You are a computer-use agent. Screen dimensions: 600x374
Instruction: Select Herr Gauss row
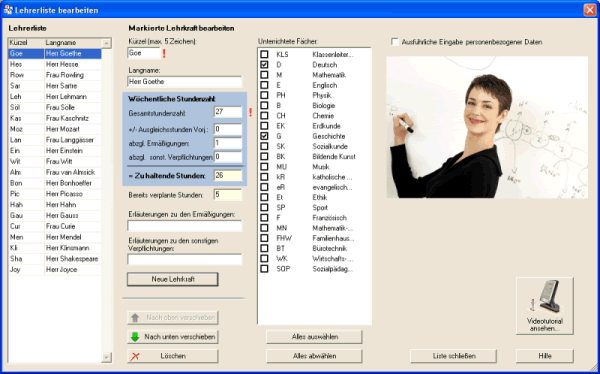pos(55,216)
